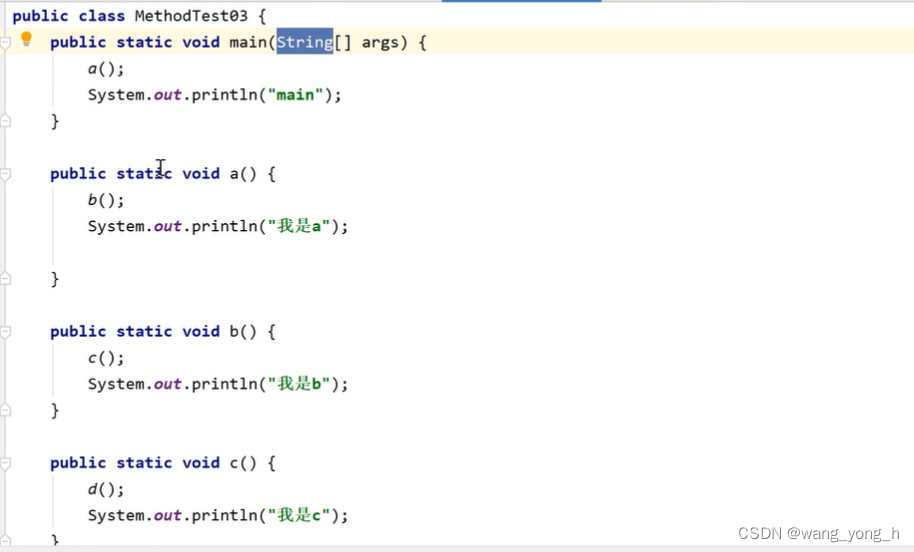Click the public keyword before class
Image resolution: width=914 pixels, height=552 pixels.
(x=40, y=16)
